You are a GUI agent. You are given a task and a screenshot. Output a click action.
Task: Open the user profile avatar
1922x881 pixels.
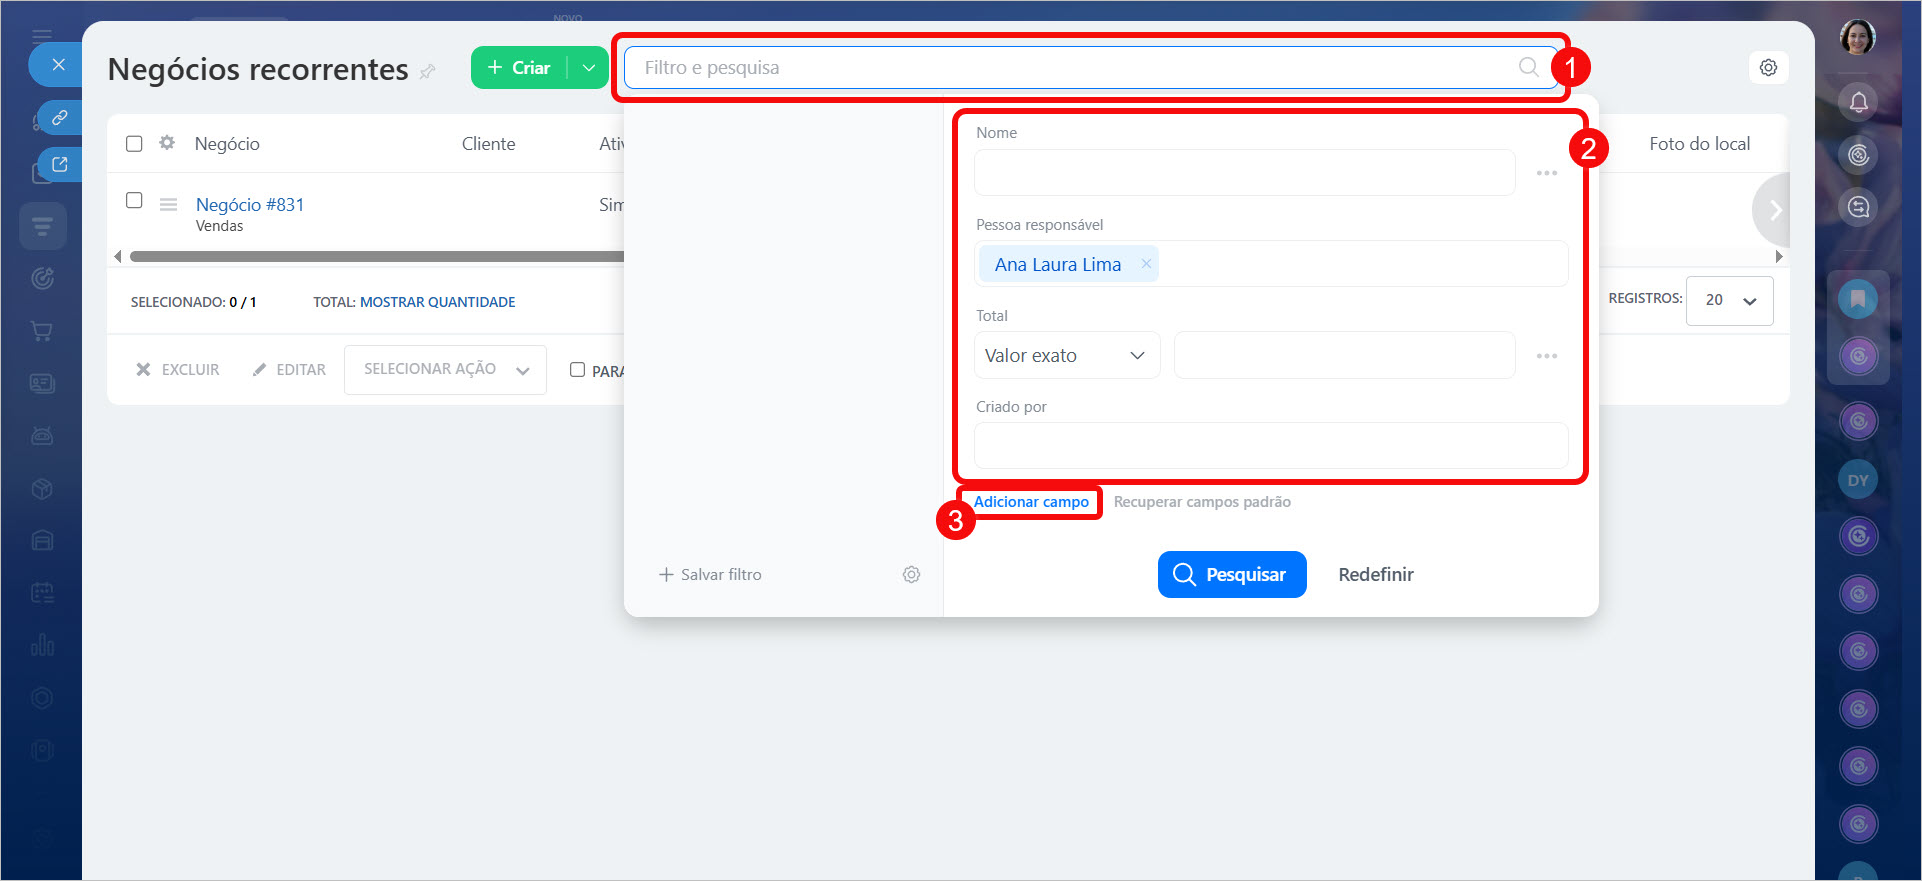point(1857,38)
